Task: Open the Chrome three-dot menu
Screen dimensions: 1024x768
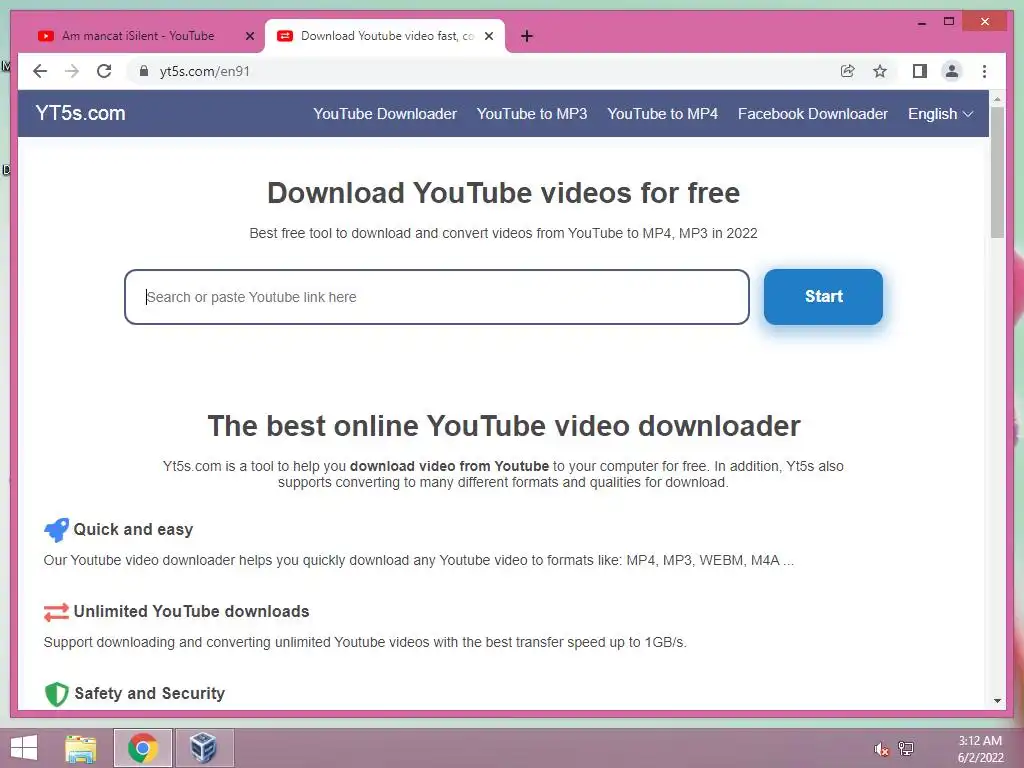Action: click(x=984, y=71)
